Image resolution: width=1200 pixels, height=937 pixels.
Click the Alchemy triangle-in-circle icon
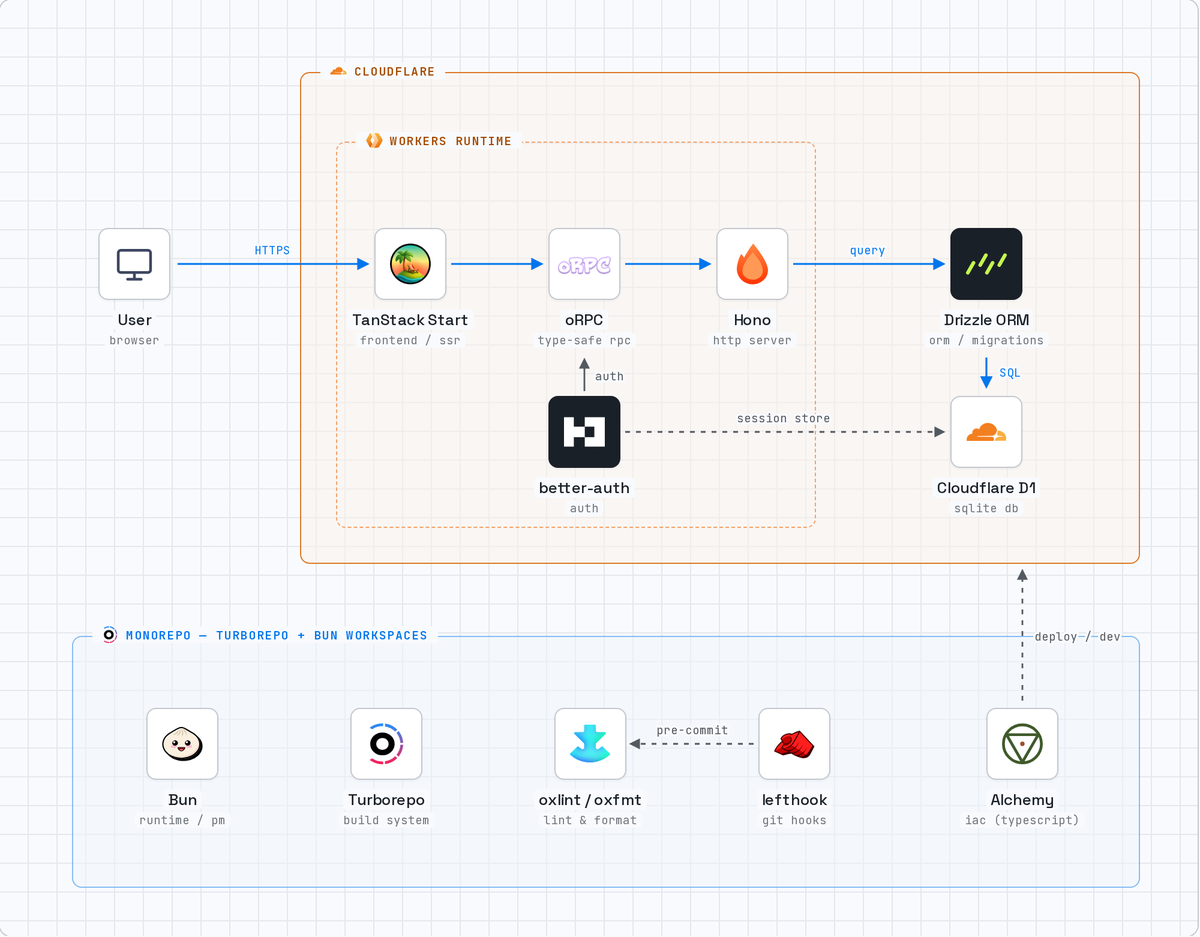(x=1022, y=744)
